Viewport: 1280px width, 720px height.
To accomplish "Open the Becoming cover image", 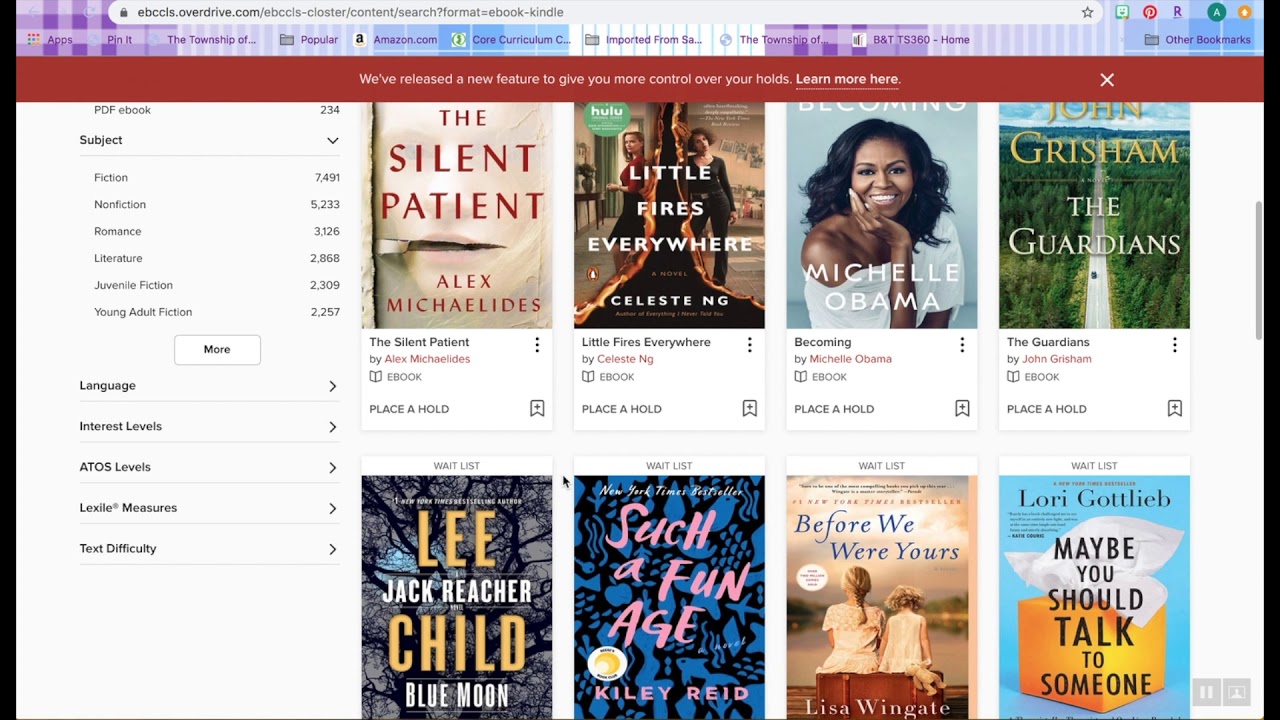I will (x=881, y=215).
